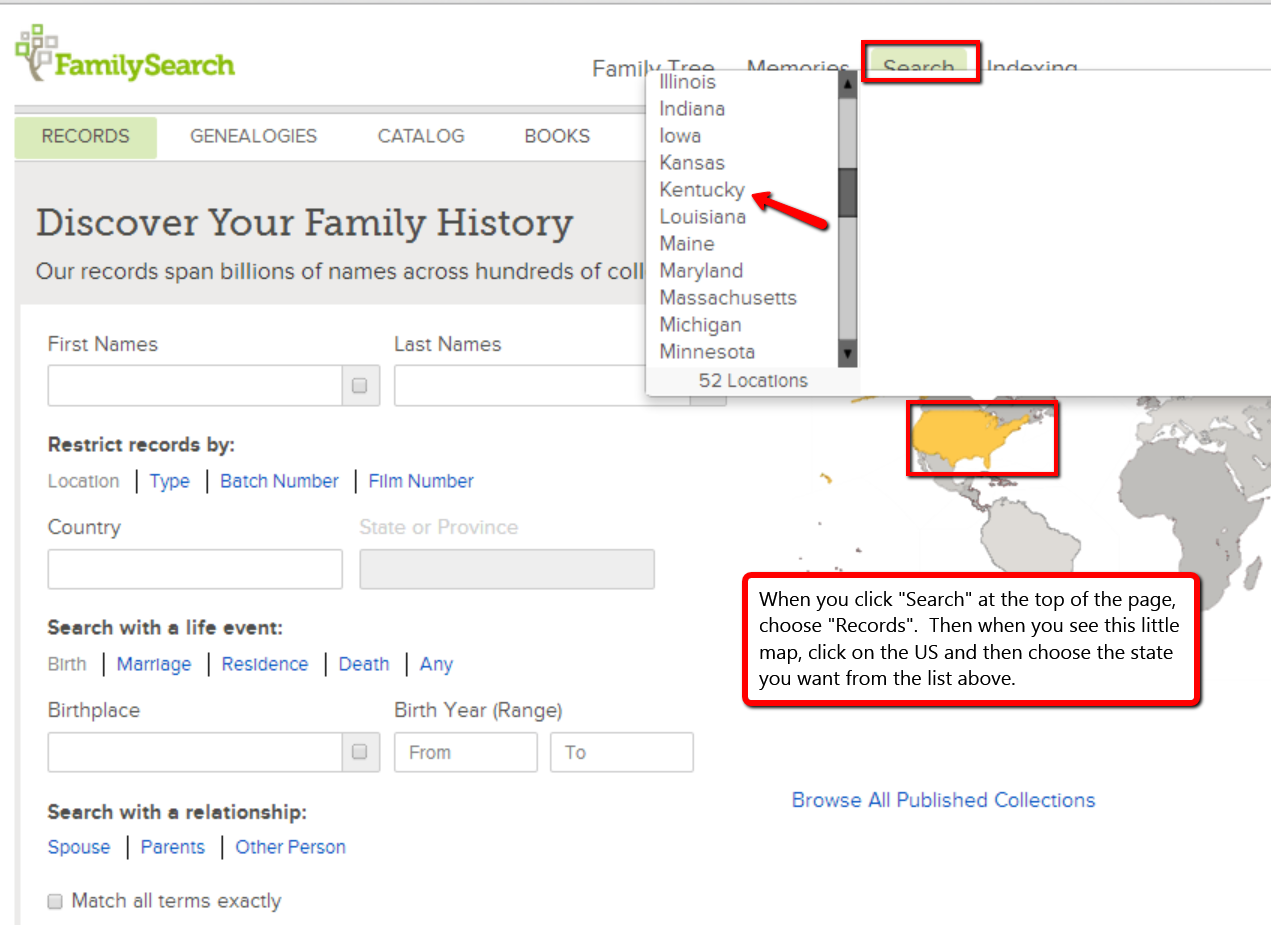This screenshot has height=925, width=1271.
Task: Click the Birth Year From field
Action: (466, 752)
